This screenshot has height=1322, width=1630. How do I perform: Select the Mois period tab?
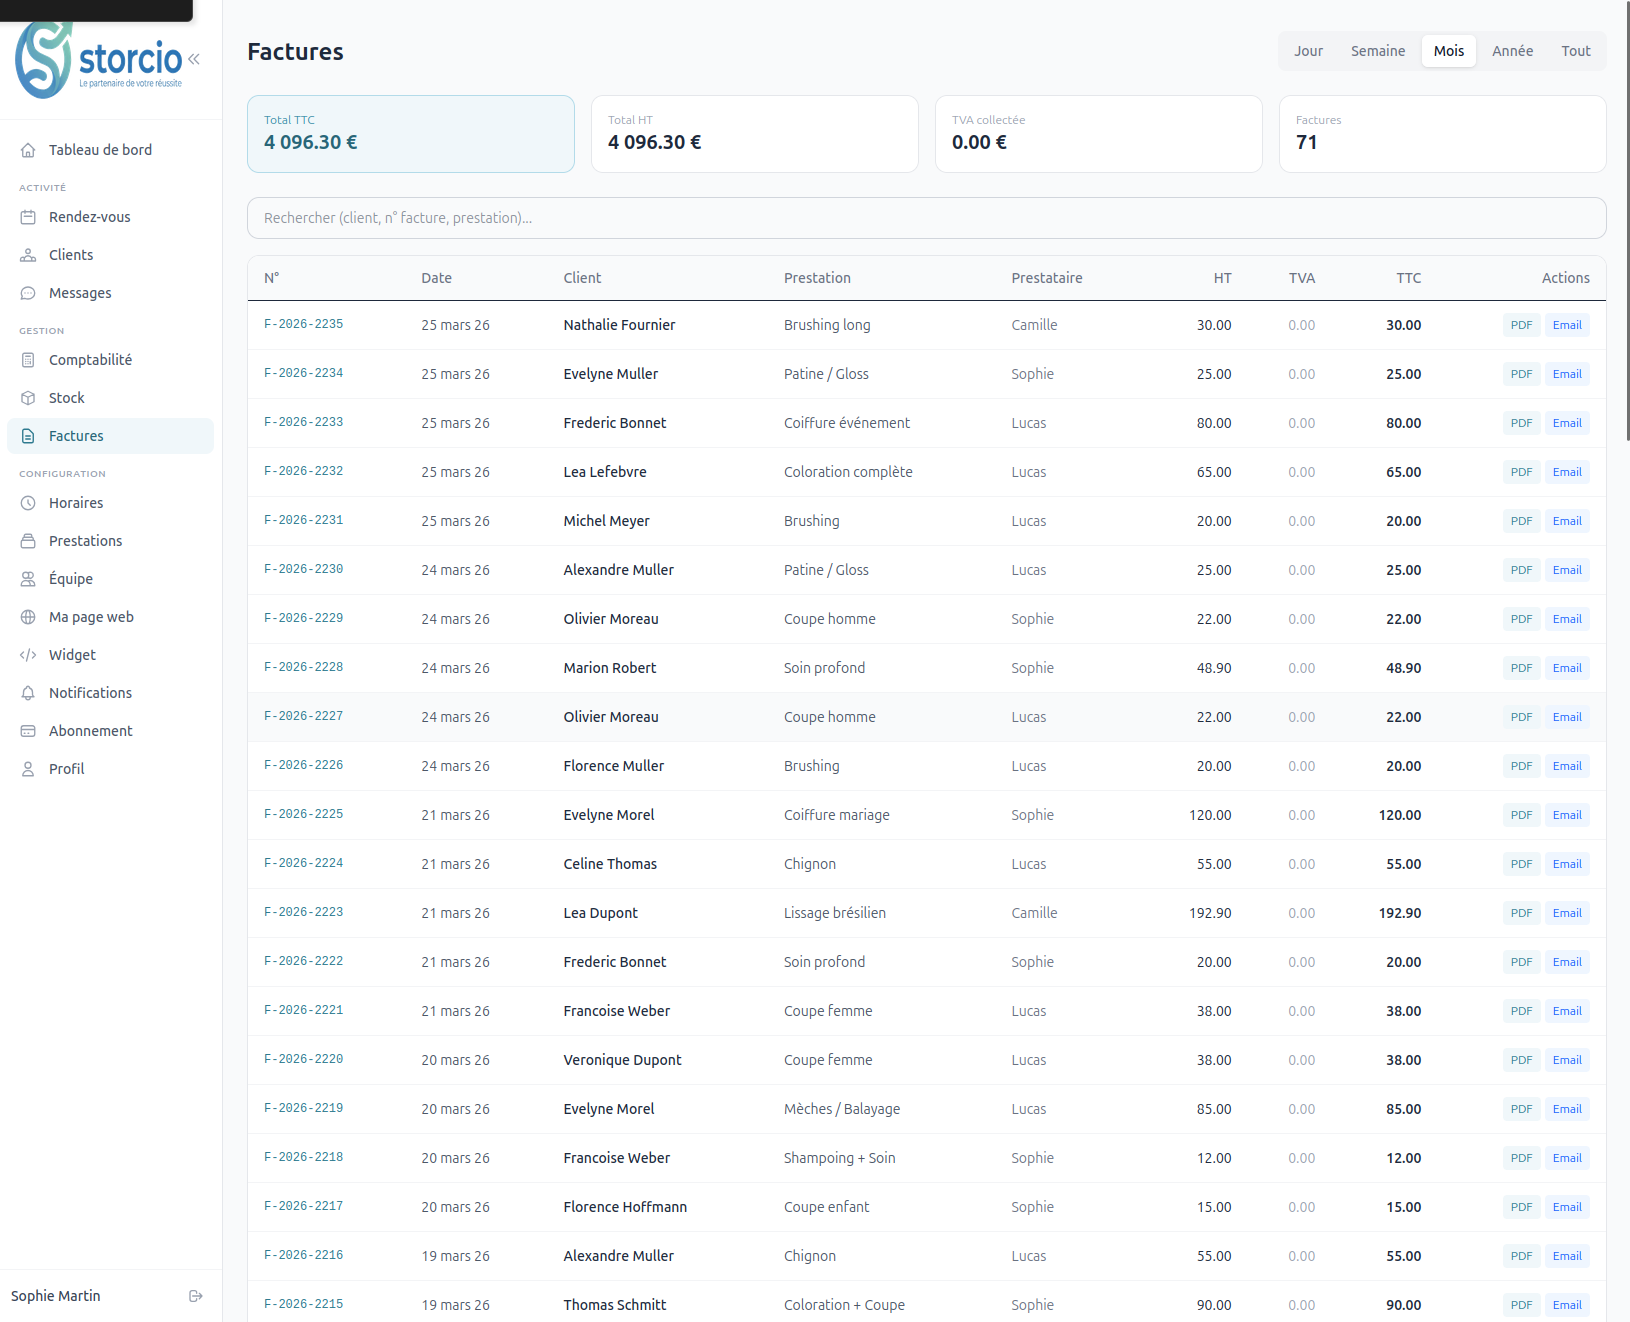(x=1448, y=51)
